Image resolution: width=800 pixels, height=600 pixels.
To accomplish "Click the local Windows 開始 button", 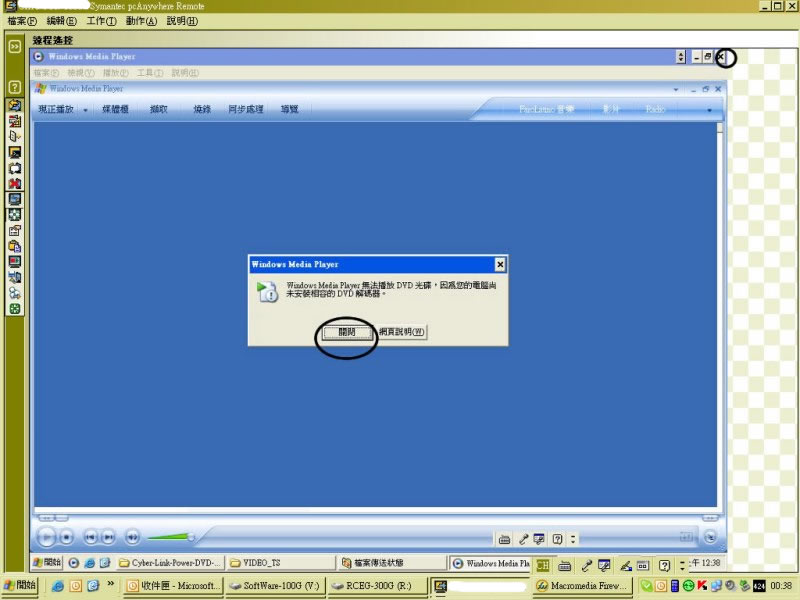I will (20, 585).
